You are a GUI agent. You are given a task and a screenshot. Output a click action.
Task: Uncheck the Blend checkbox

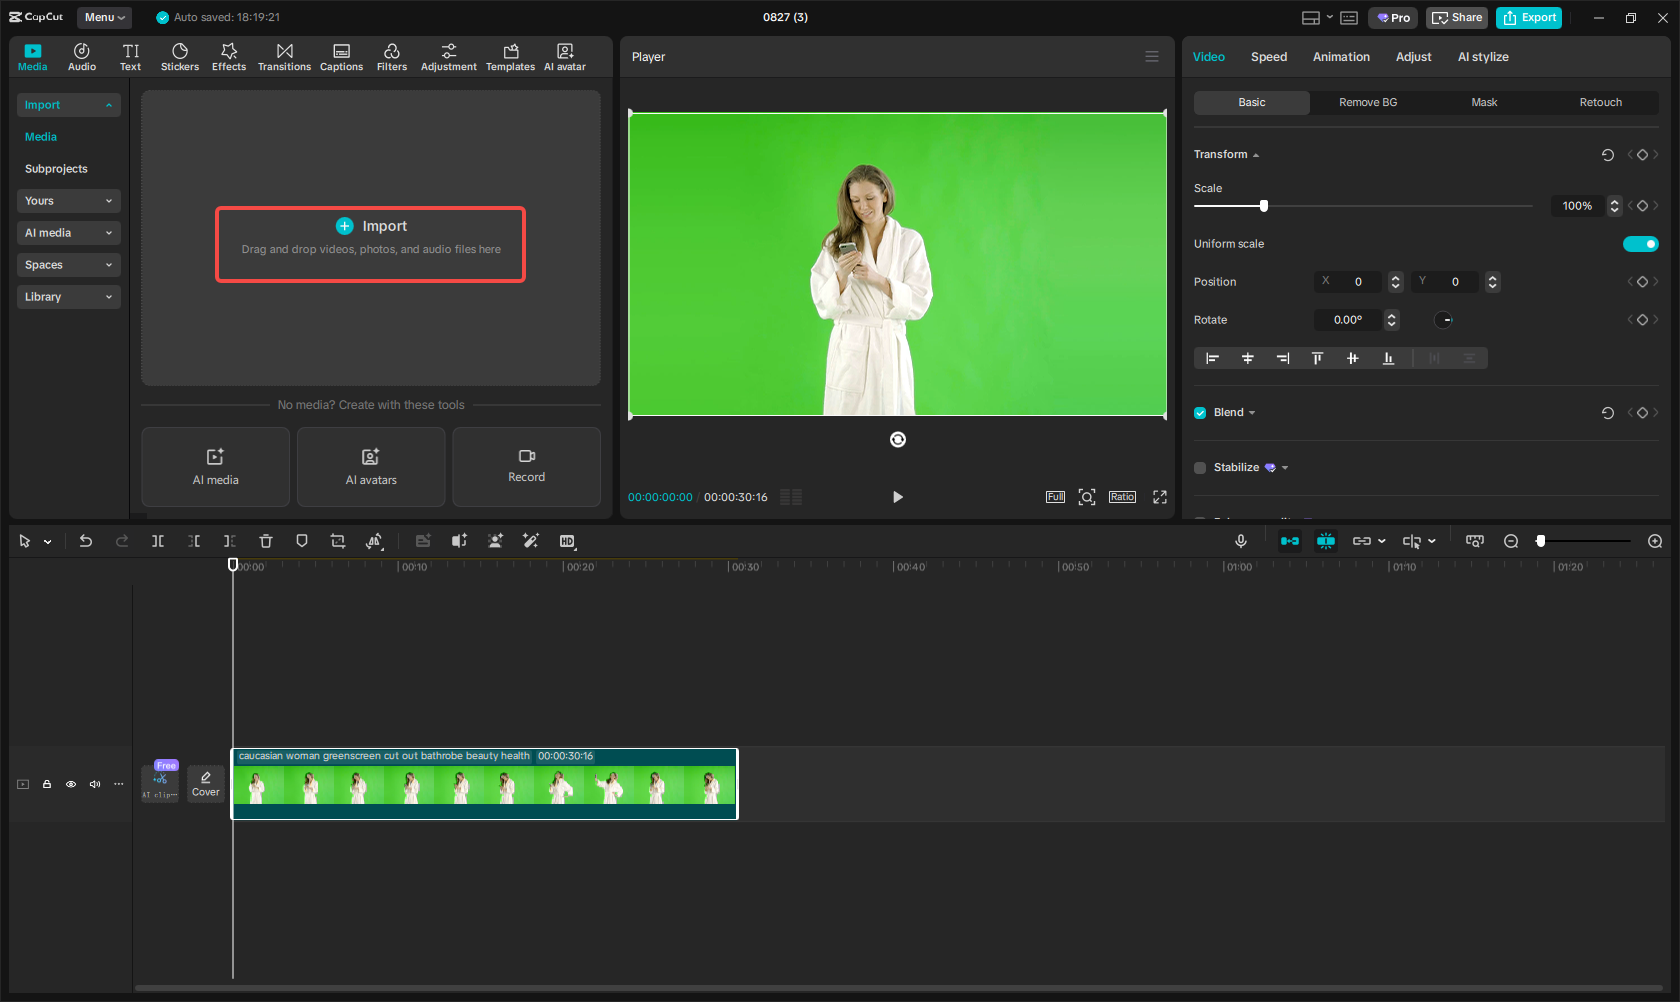pyautogui.click(x=1199, y=412)
